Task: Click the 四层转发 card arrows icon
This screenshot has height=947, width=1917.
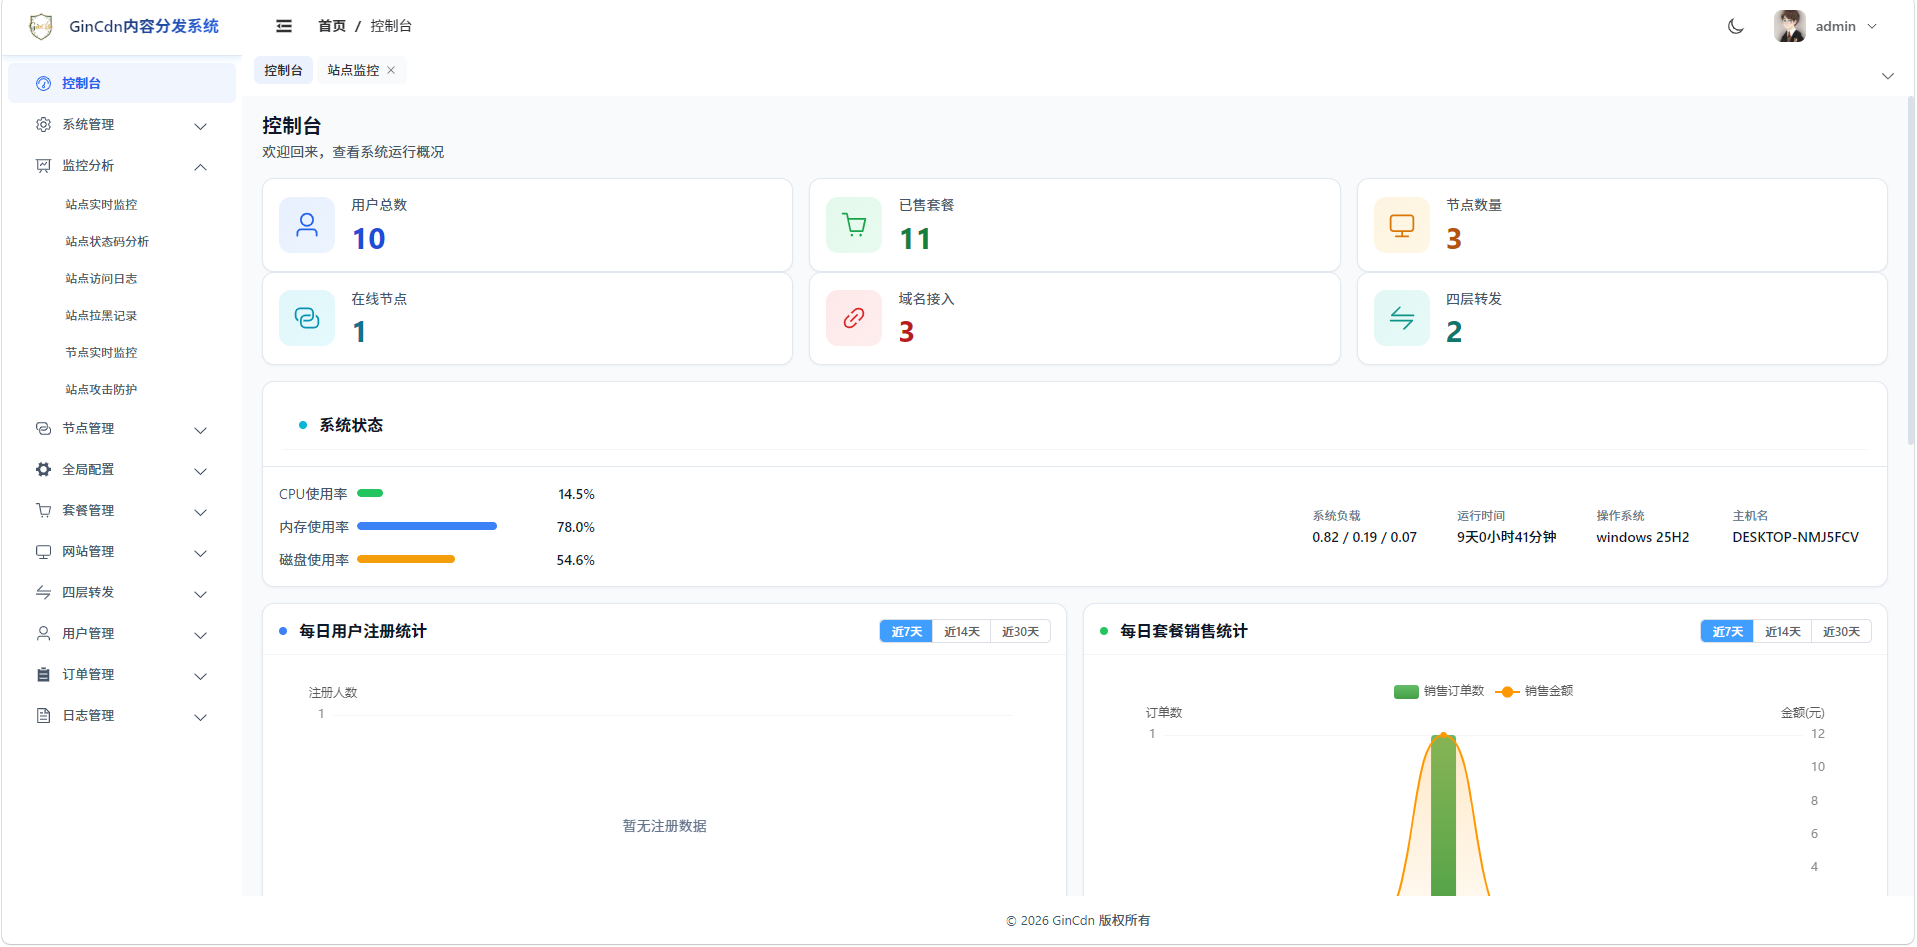Action: (x=1402, y=318)
